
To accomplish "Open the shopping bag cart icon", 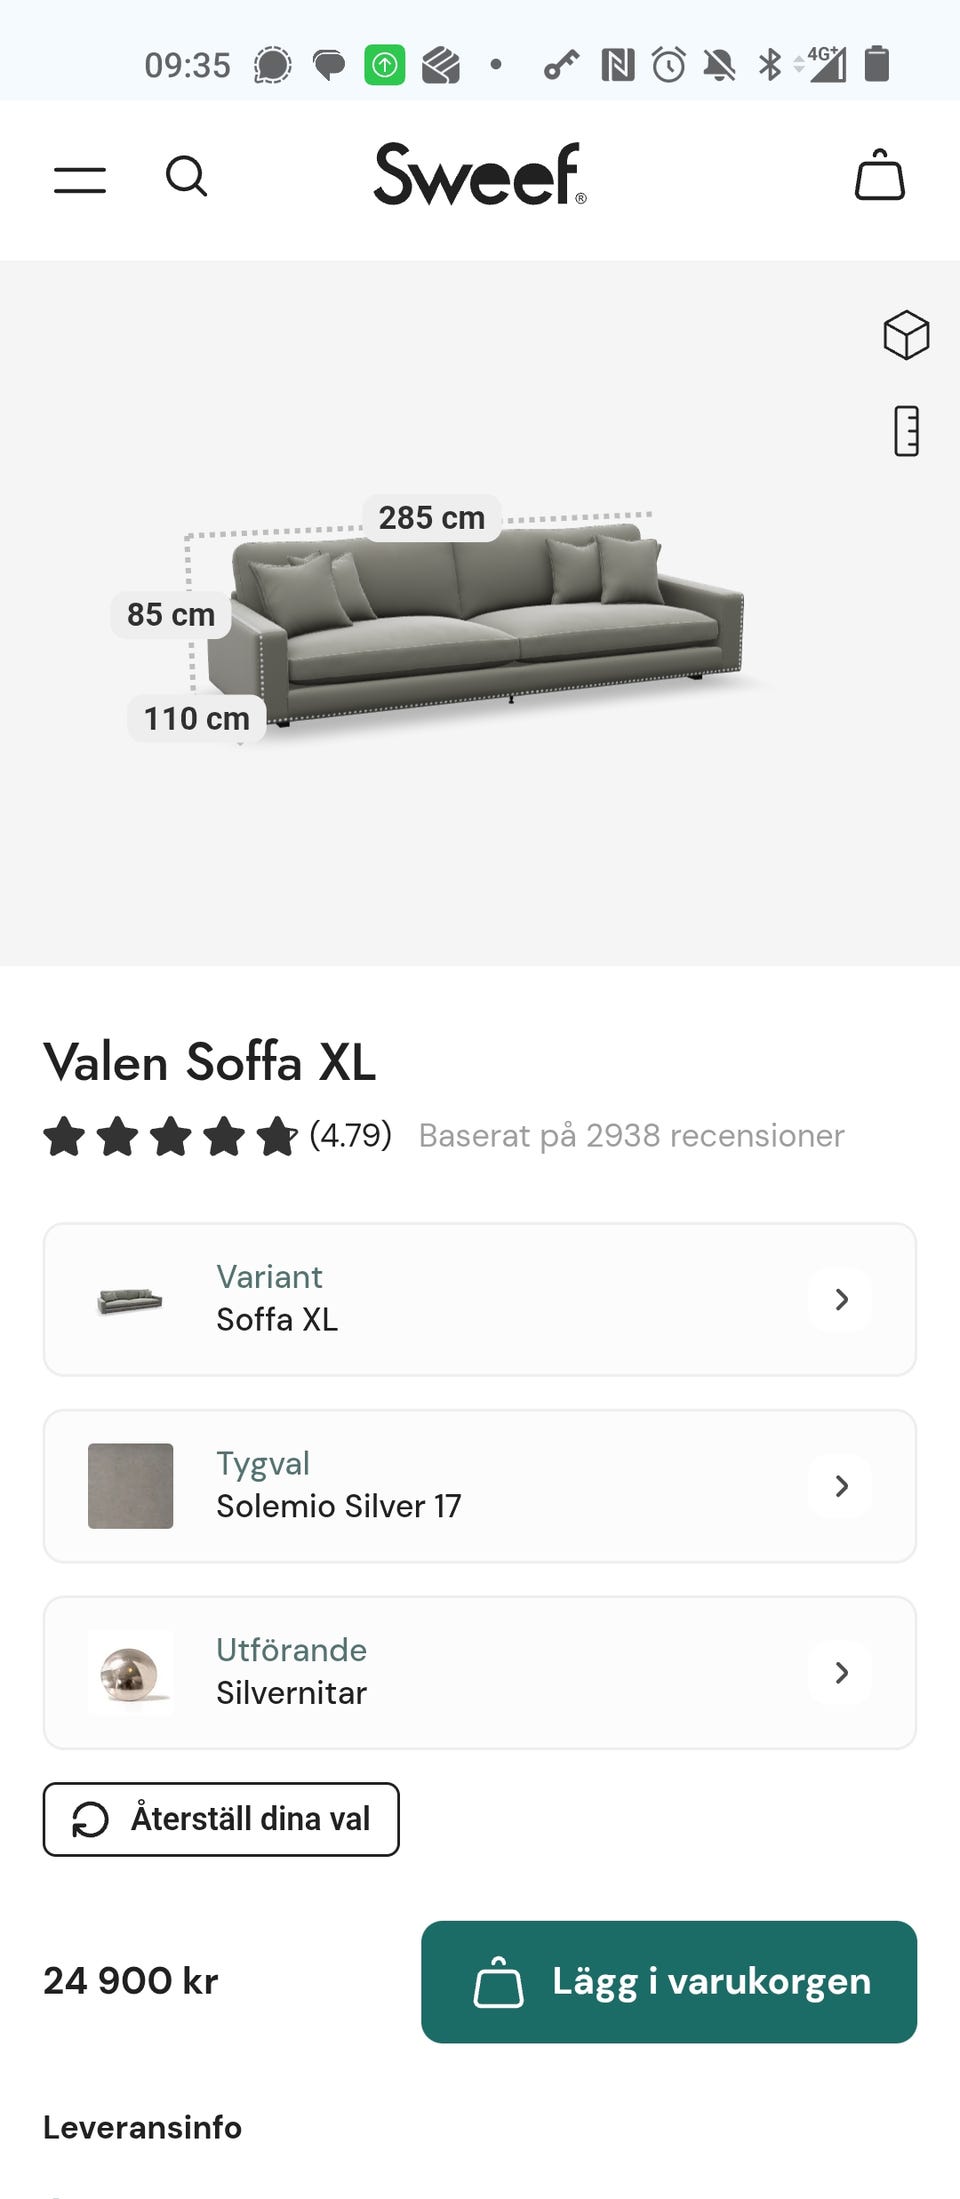I will pos(879,176).
